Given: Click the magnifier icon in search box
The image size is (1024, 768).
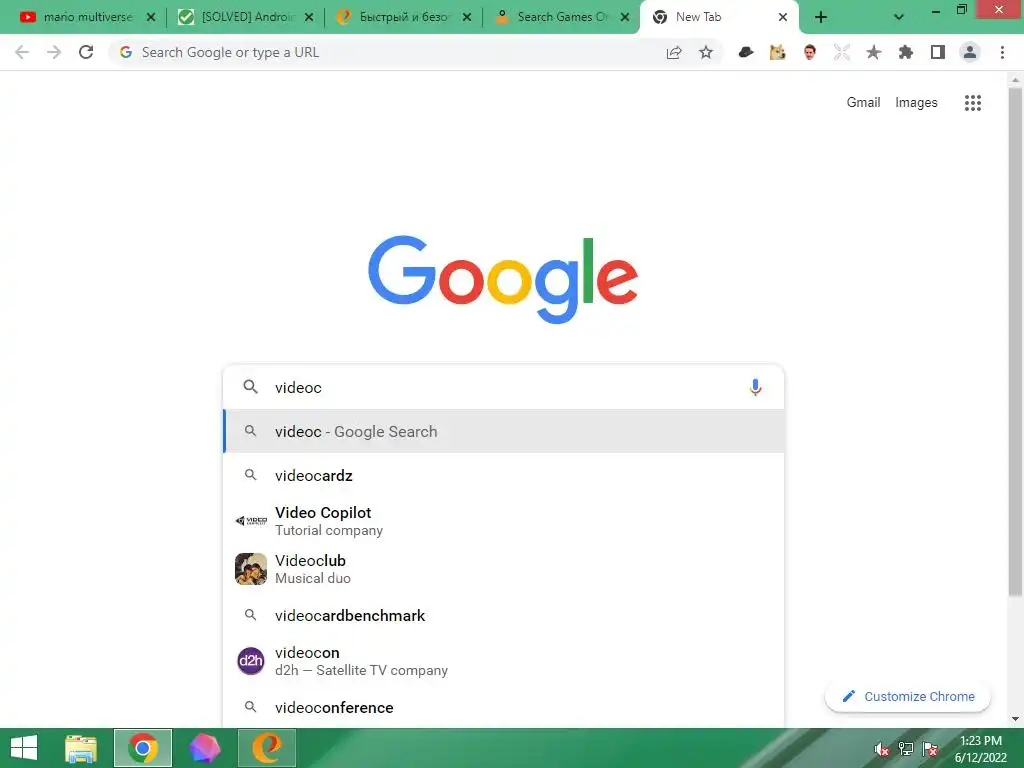Looking at the screenshot, I should tap(250, 387).
